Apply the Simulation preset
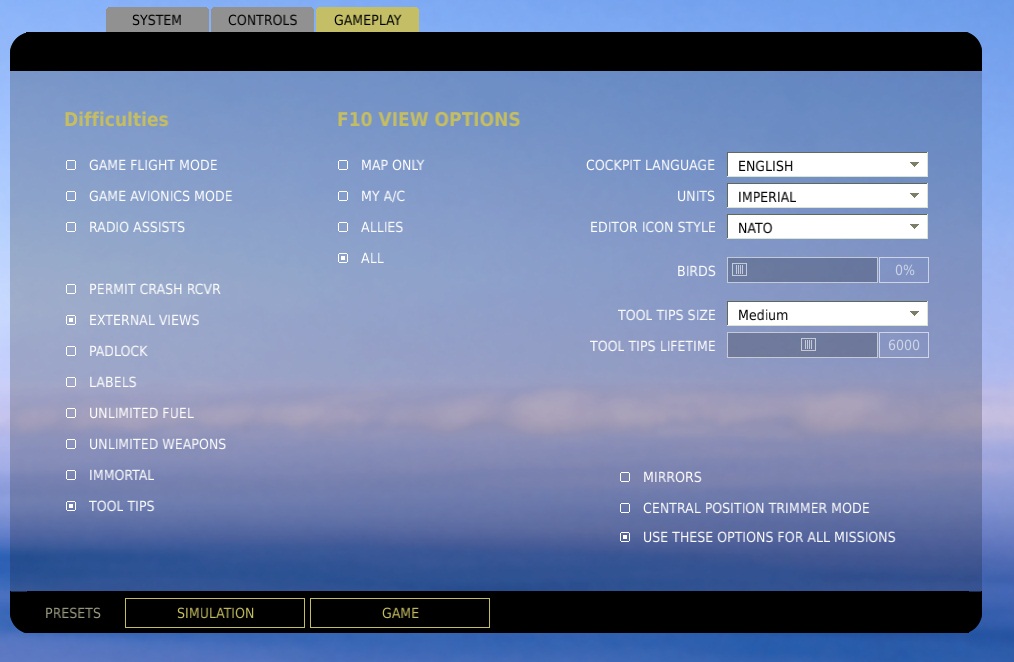 click(x=215, y=613)
